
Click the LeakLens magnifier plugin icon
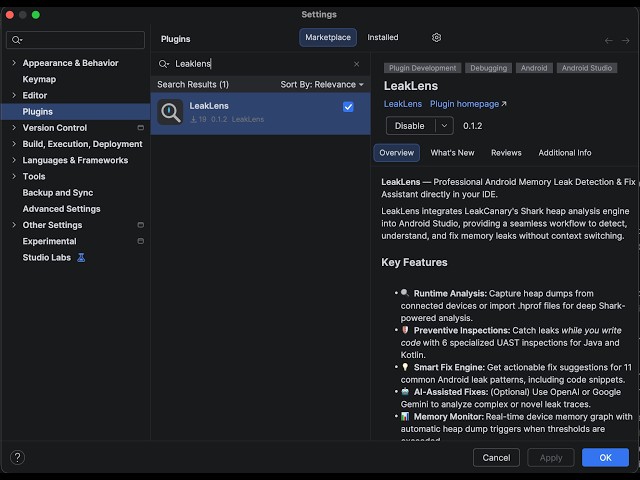[x=170, y=112]
